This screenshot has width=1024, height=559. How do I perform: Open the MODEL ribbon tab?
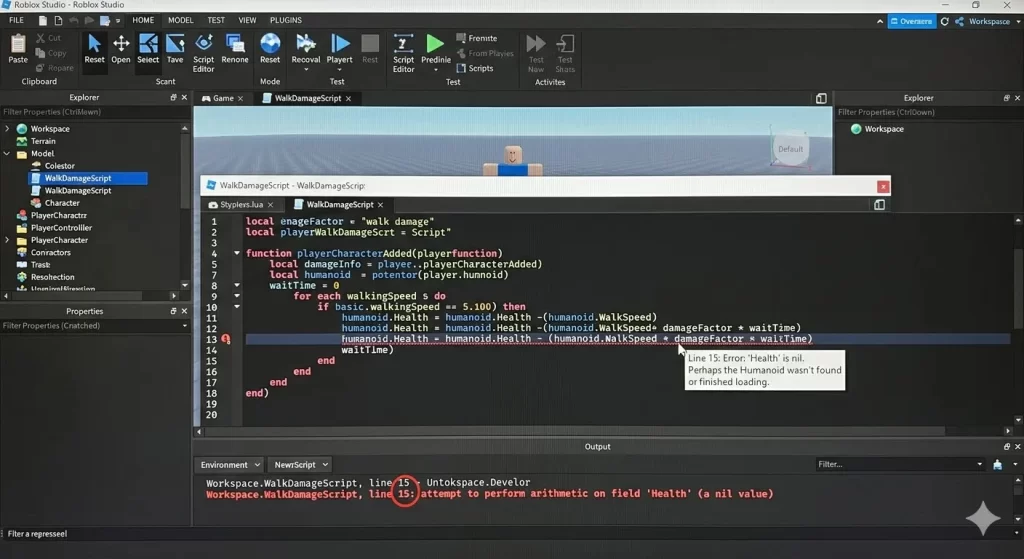point(180,20)
